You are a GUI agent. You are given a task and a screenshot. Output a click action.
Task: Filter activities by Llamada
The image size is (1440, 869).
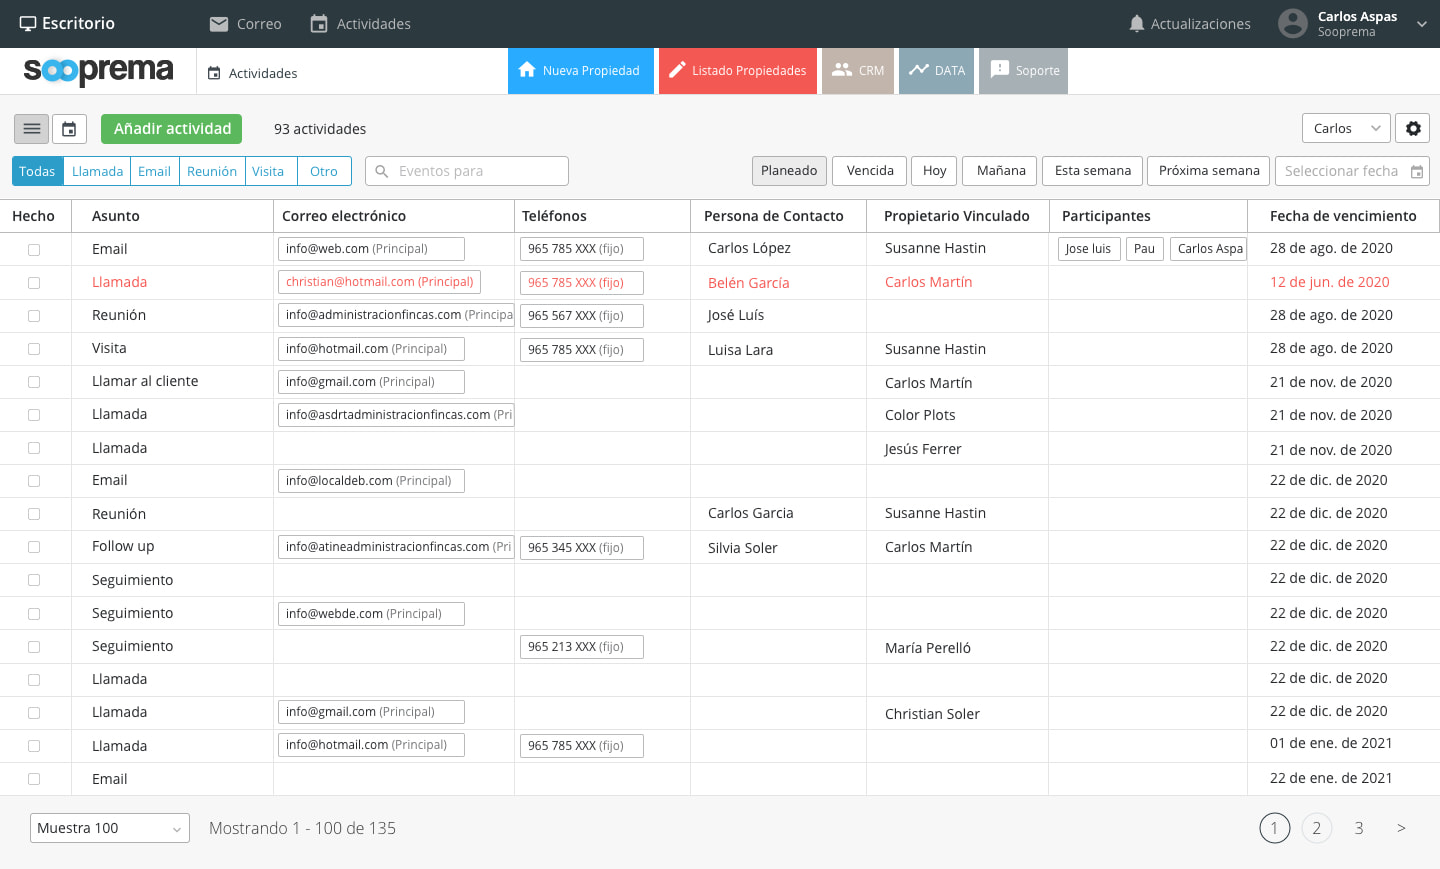point(97,171)
